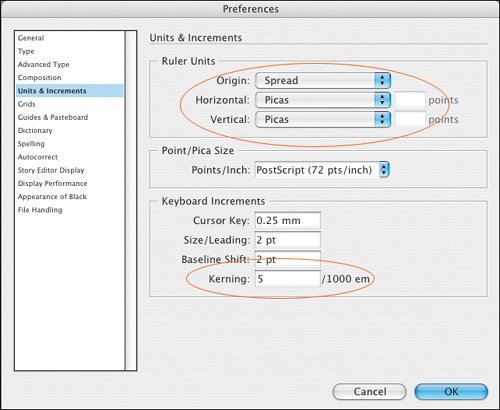The image size is (500, 410).
Task: Choose Dictionary preferences category
Action: 35,131
